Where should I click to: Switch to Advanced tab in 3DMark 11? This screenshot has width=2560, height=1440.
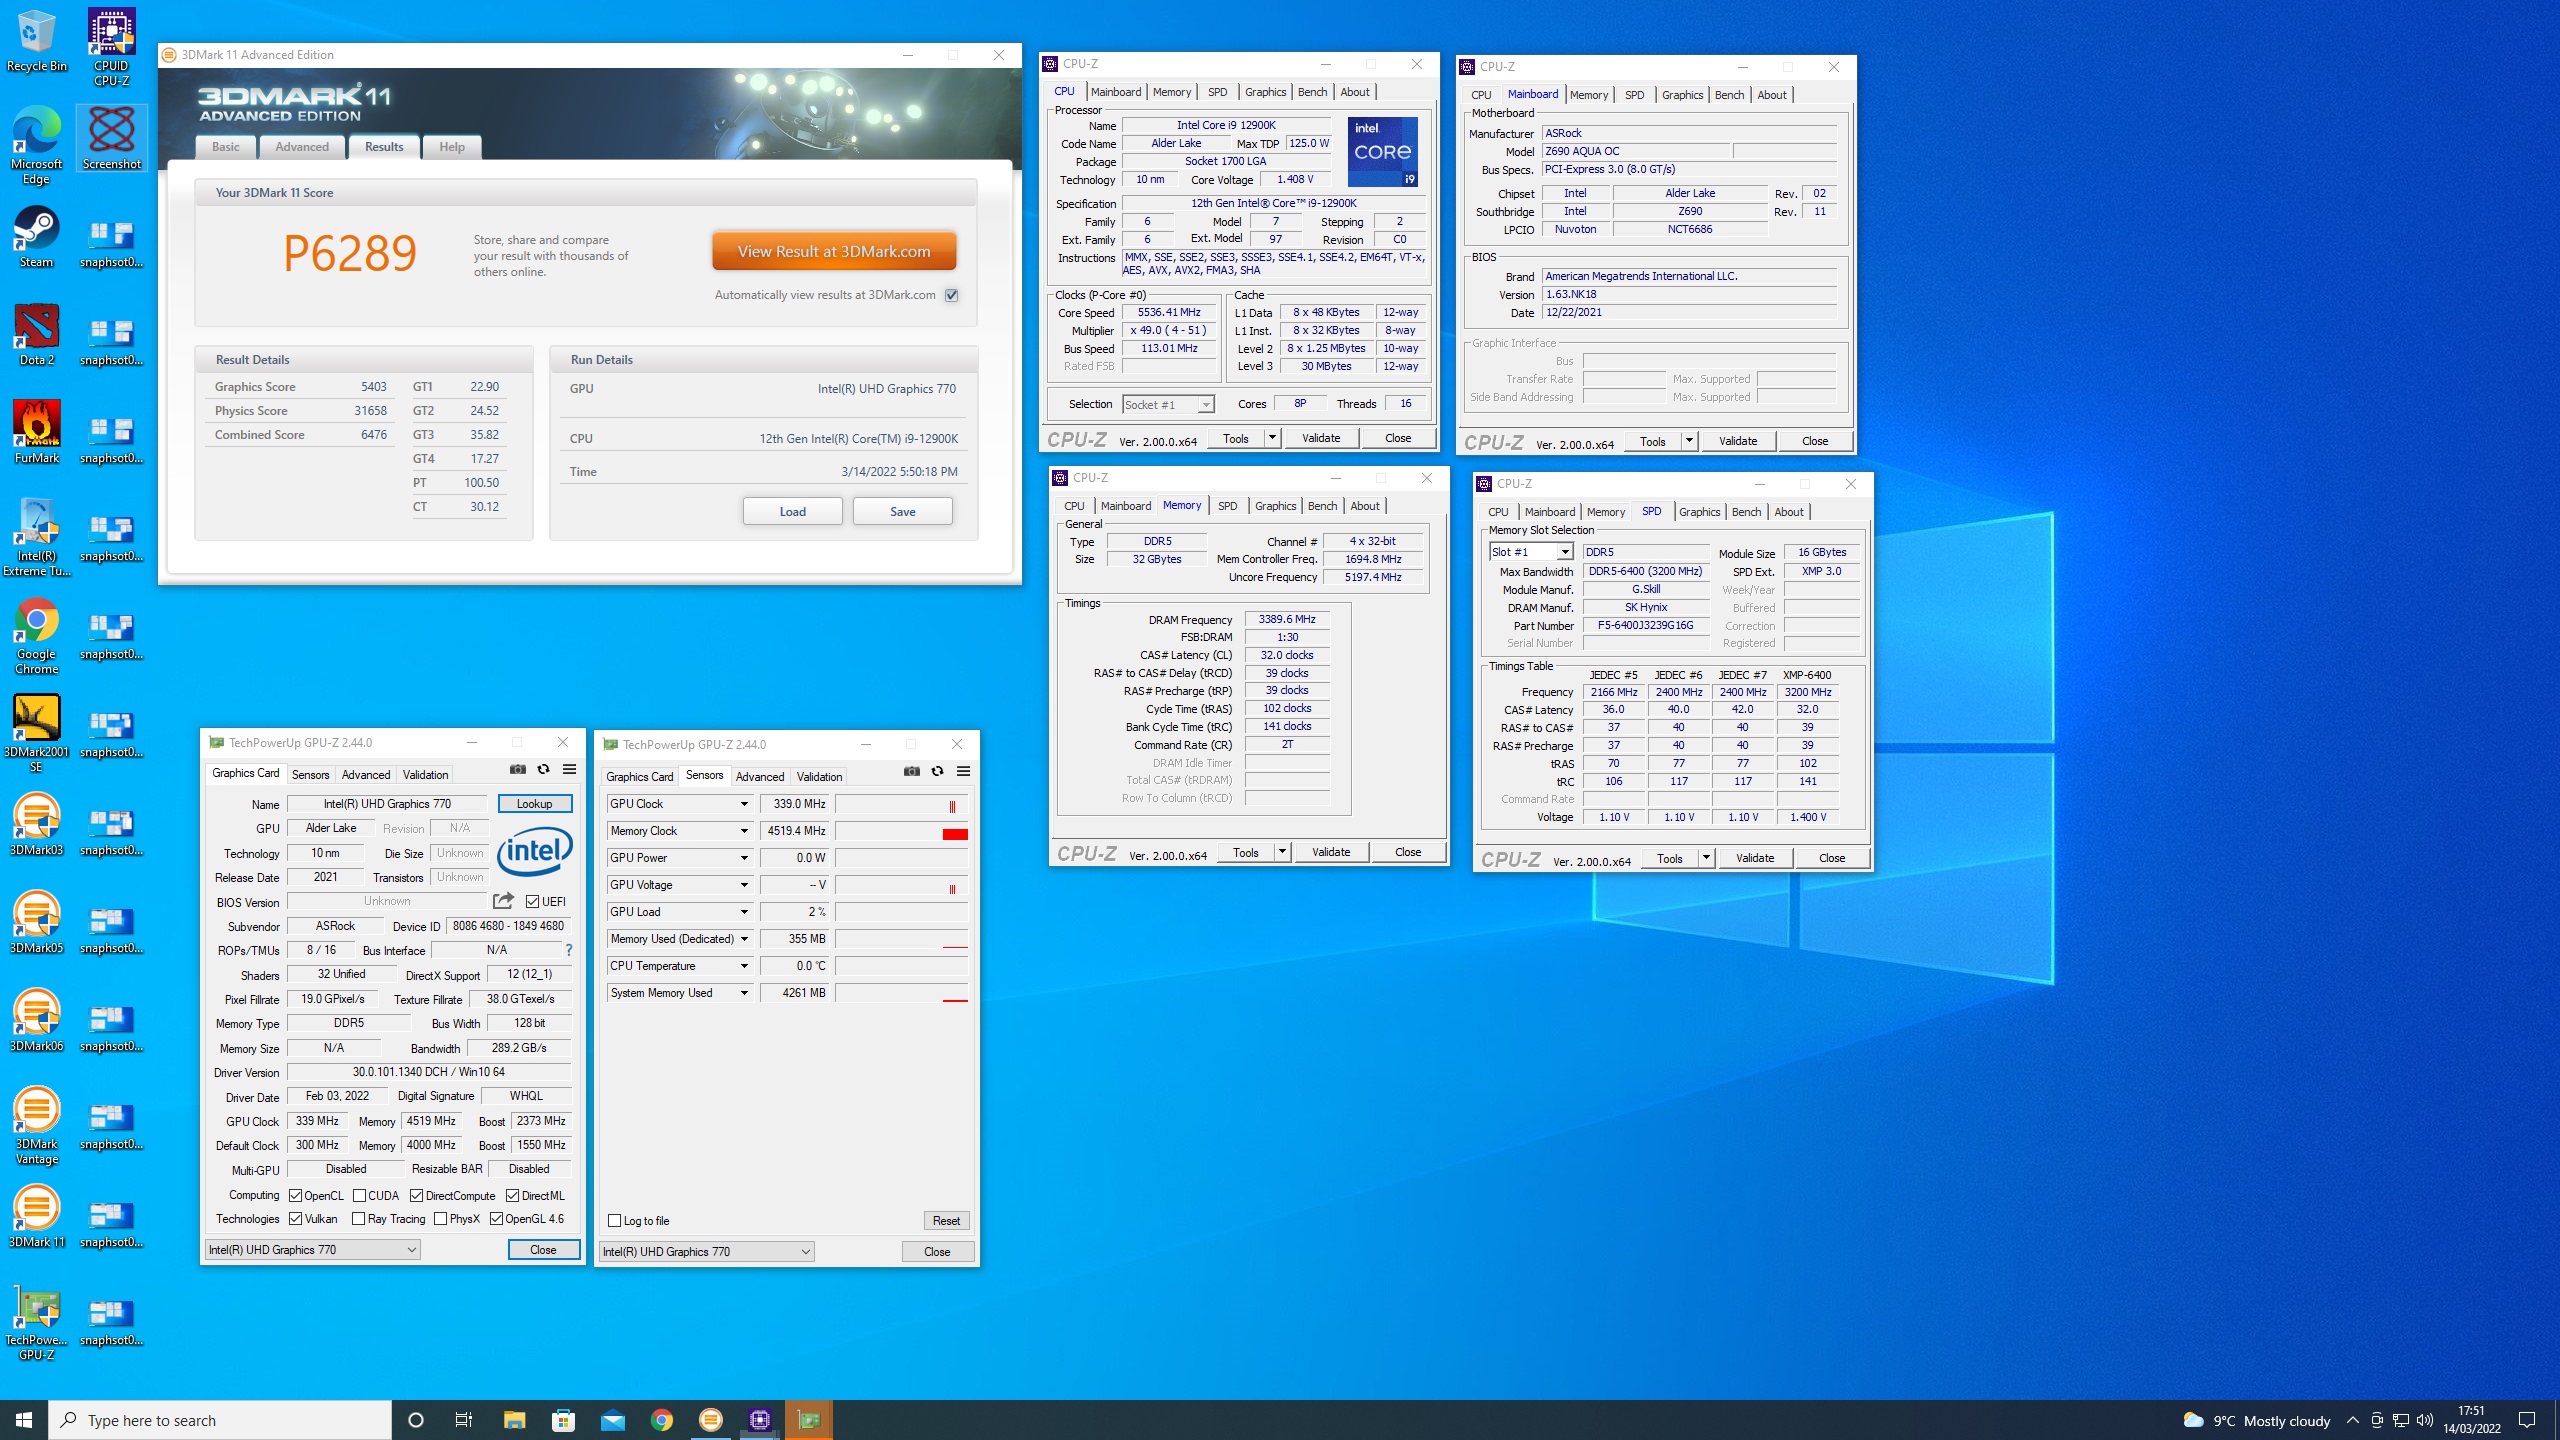point(302,147)
